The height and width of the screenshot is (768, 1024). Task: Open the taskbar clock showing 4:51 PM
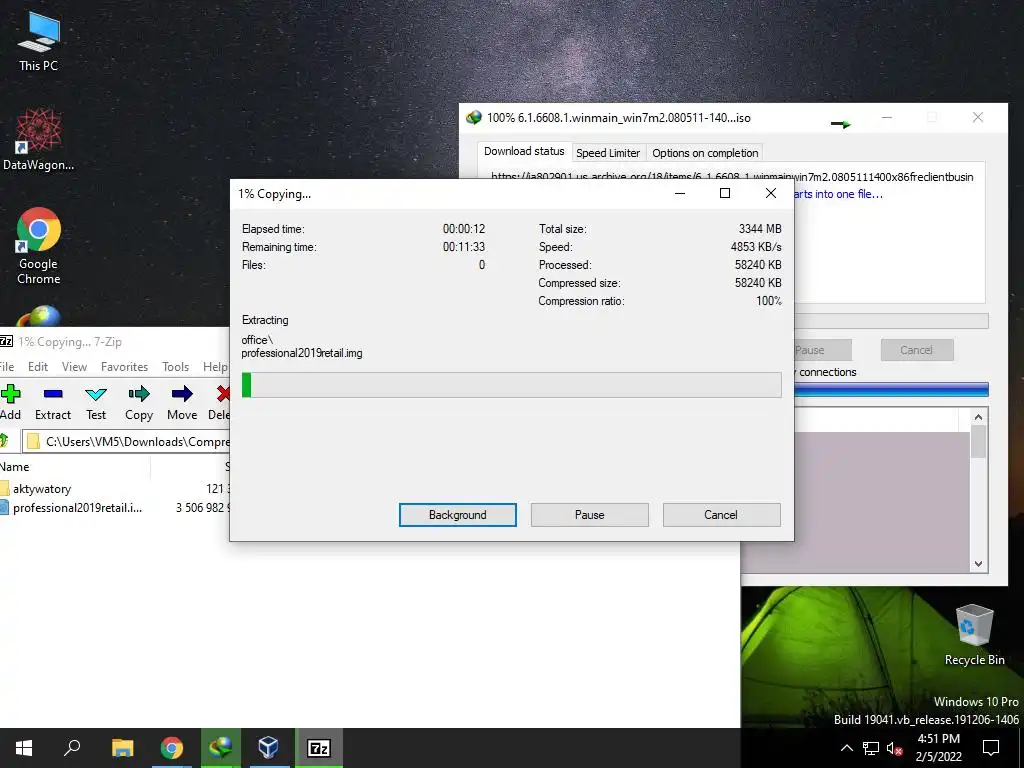[x=938, y=748]
